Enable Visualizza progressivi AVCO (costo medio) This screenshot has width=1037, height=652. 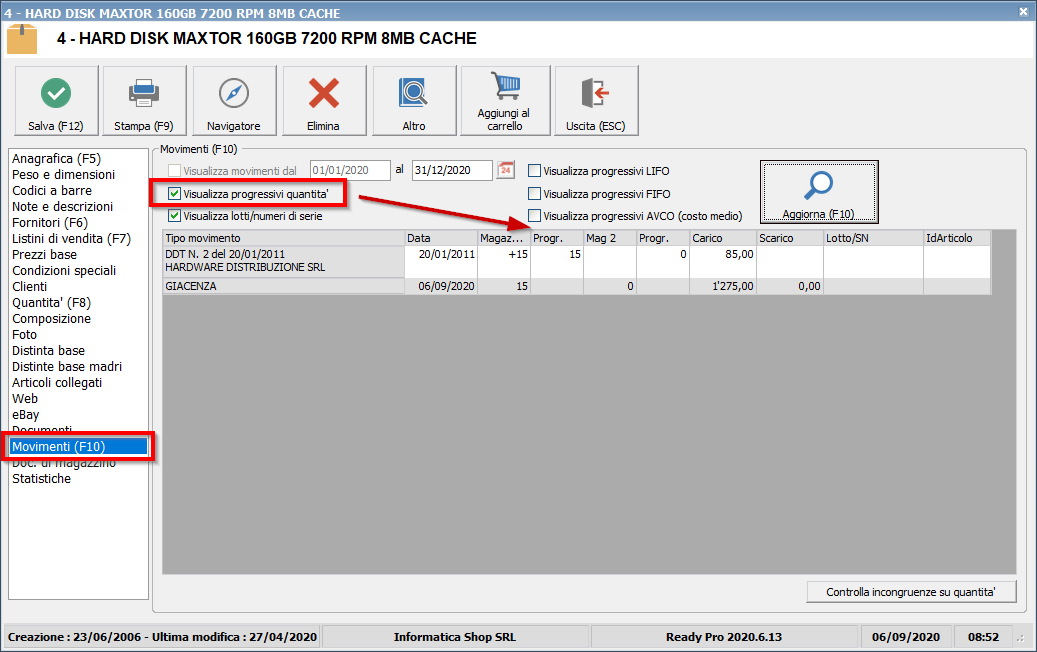(534, 216)
